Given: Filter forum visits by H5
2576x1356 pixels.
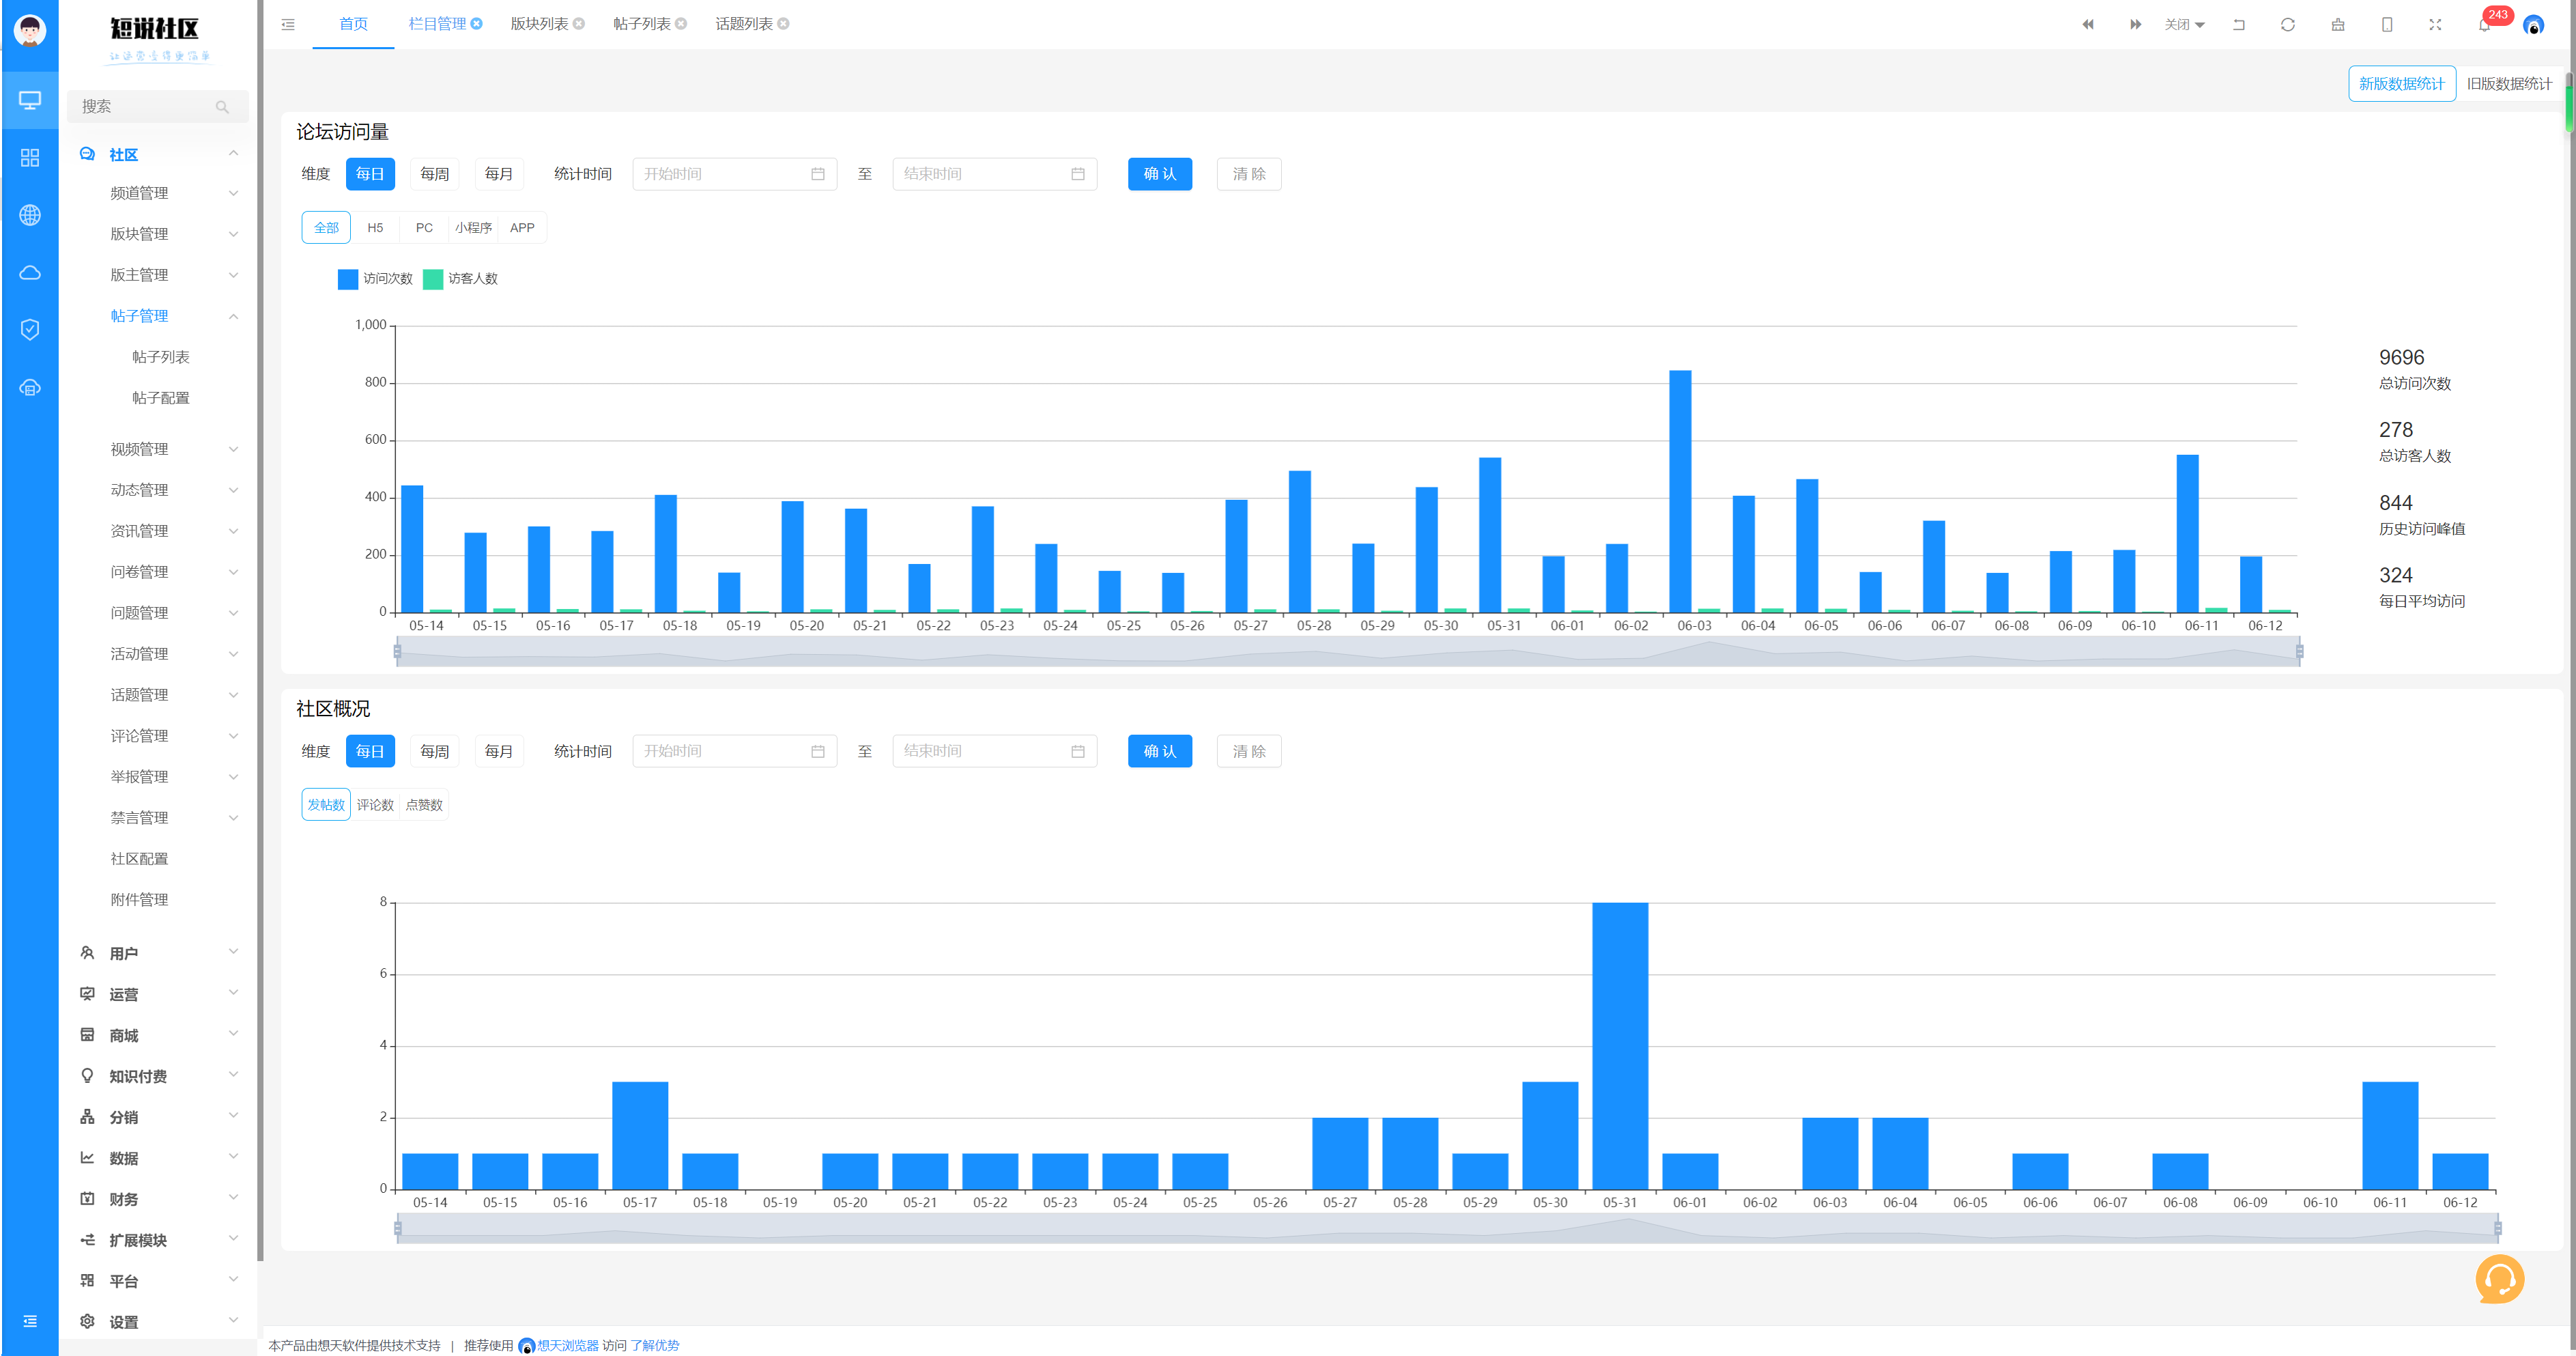Looking at the screenshot, I should pyautogui.click(x=375, y=228).
